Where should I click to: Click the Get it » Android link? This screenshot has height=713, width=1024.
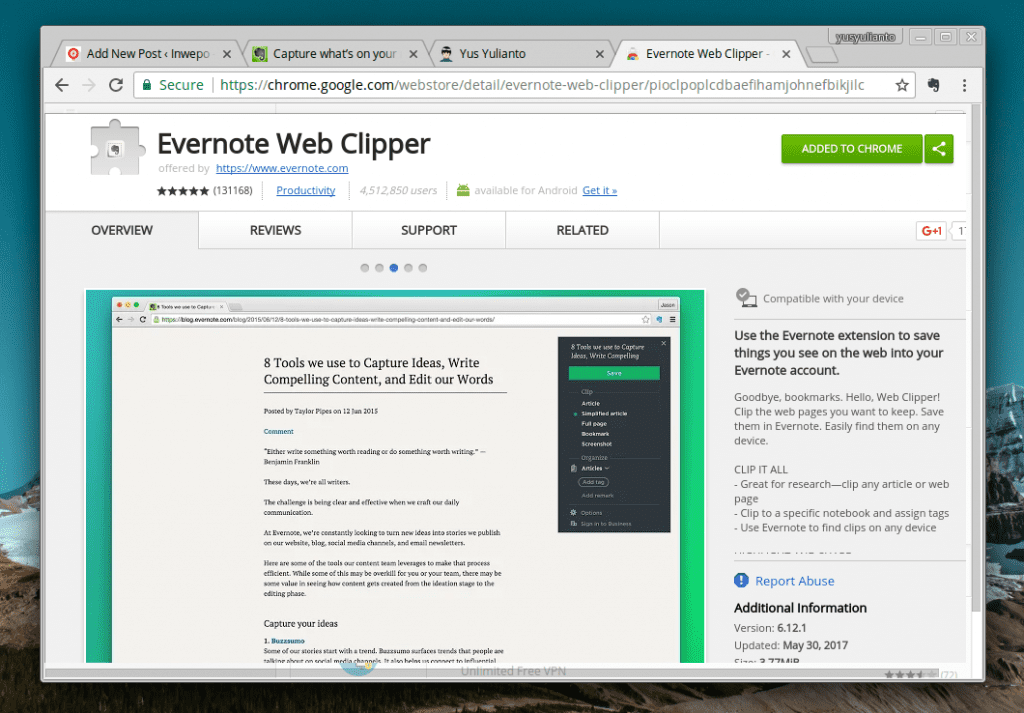point(600,190)
